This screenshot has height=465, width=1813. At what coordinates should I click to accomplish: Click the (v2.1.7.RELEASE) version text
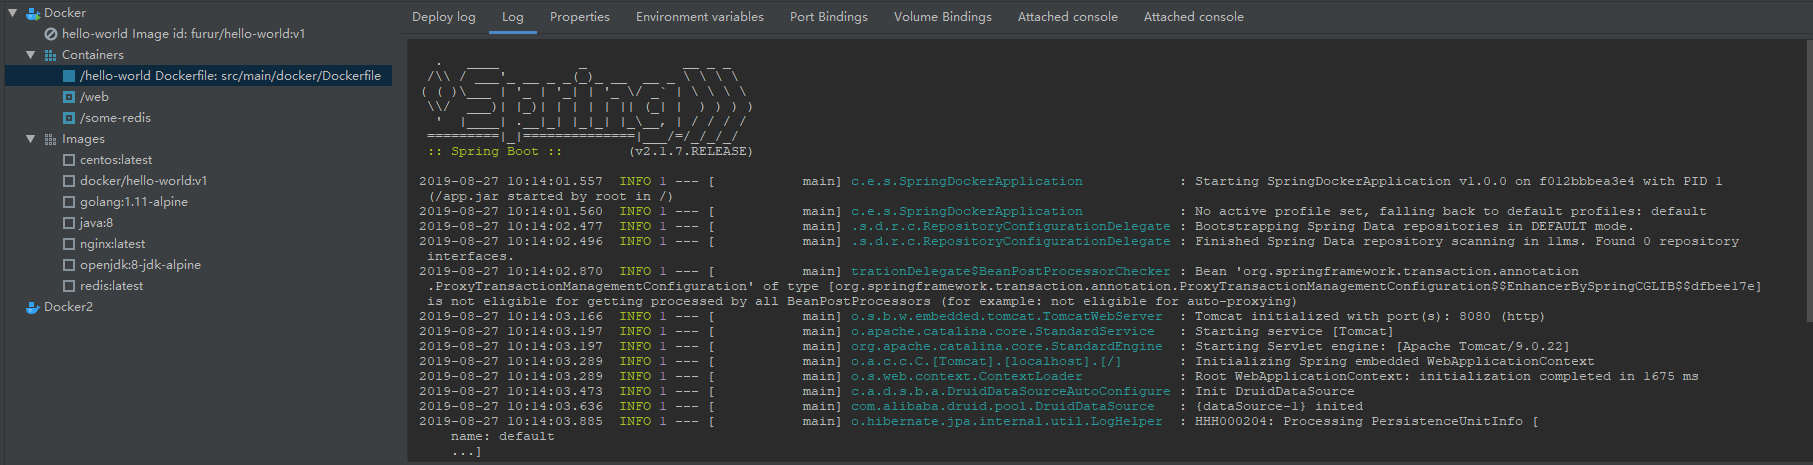[x=691, y=152]
